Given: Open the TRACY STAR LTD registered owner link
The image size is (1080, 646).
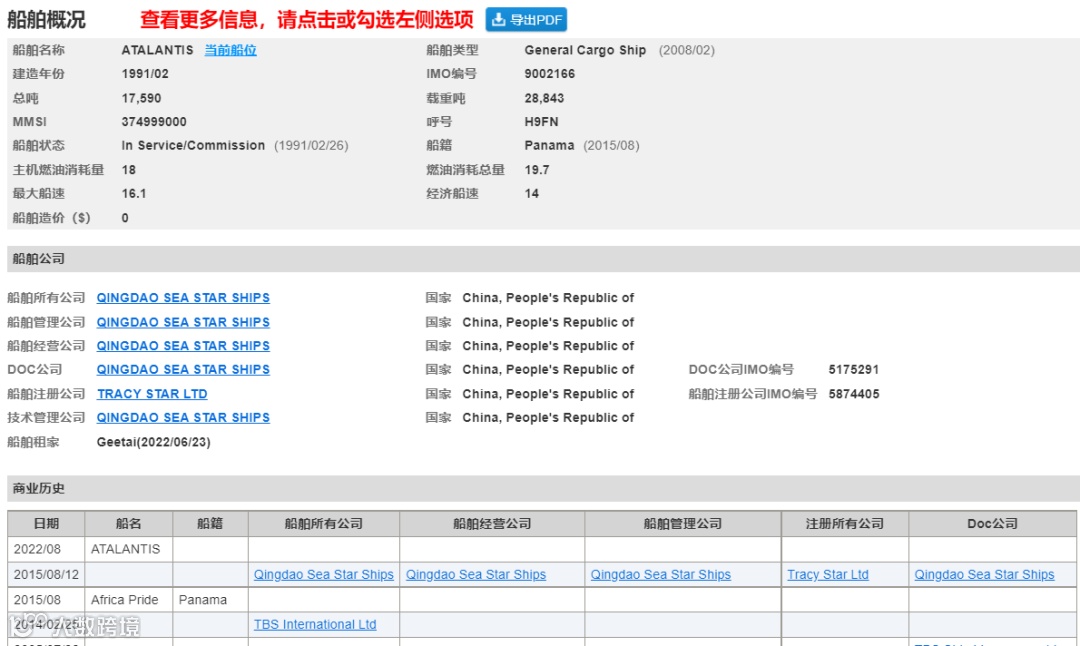Looking at the screenshot, I should tap(152, 393).
